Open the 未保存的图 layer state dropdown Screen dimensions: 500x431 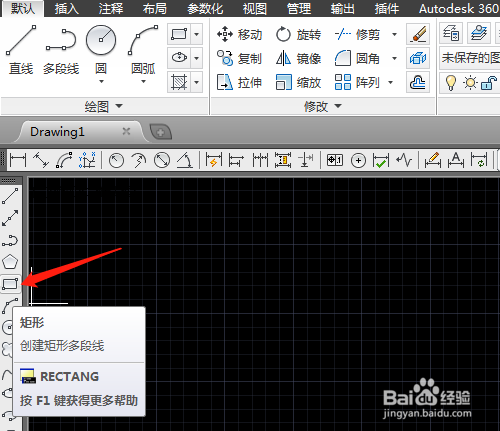(470, 58)
